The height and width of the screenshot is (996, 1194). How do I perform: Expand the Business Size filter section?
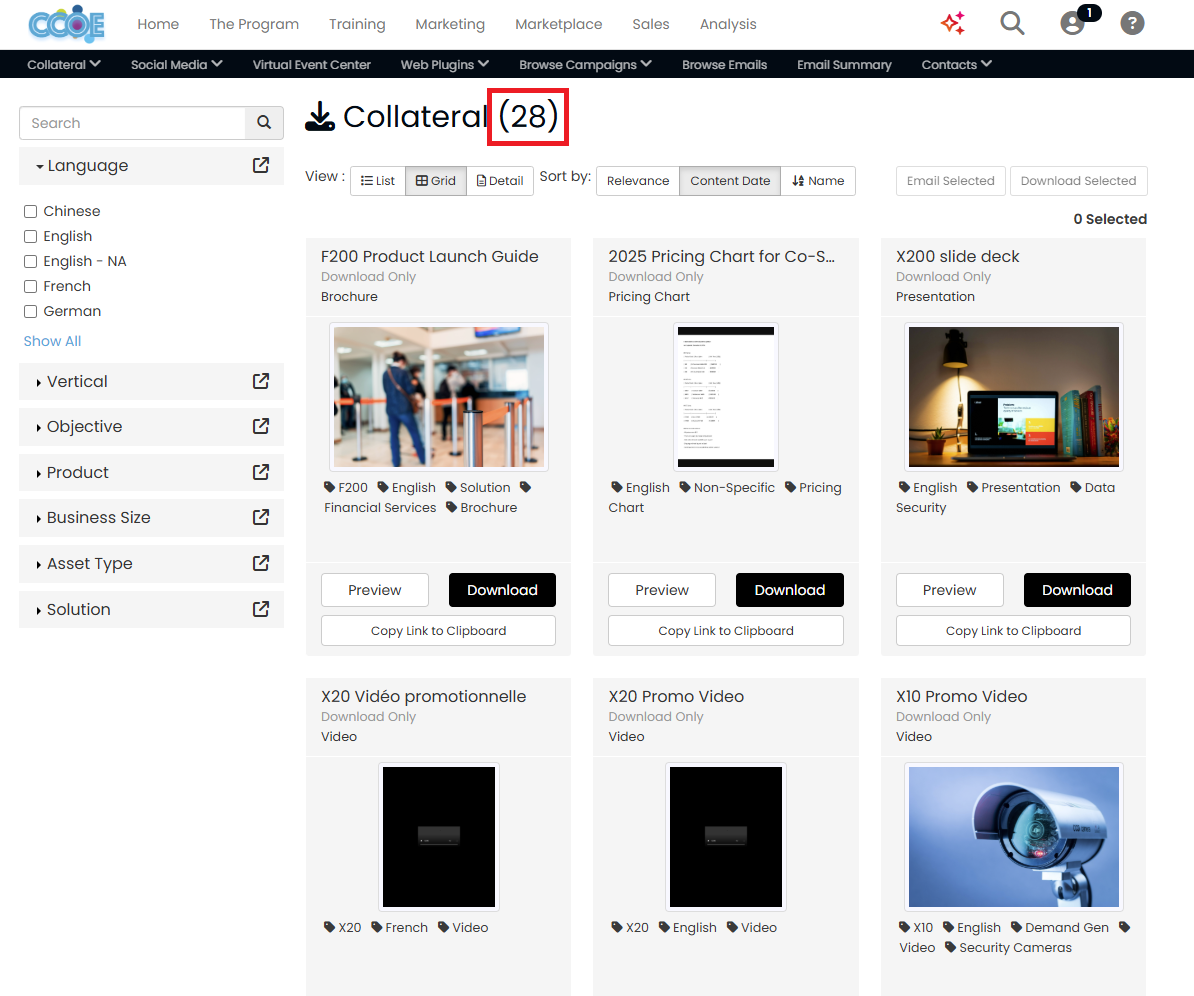click(x=93, y=517)
